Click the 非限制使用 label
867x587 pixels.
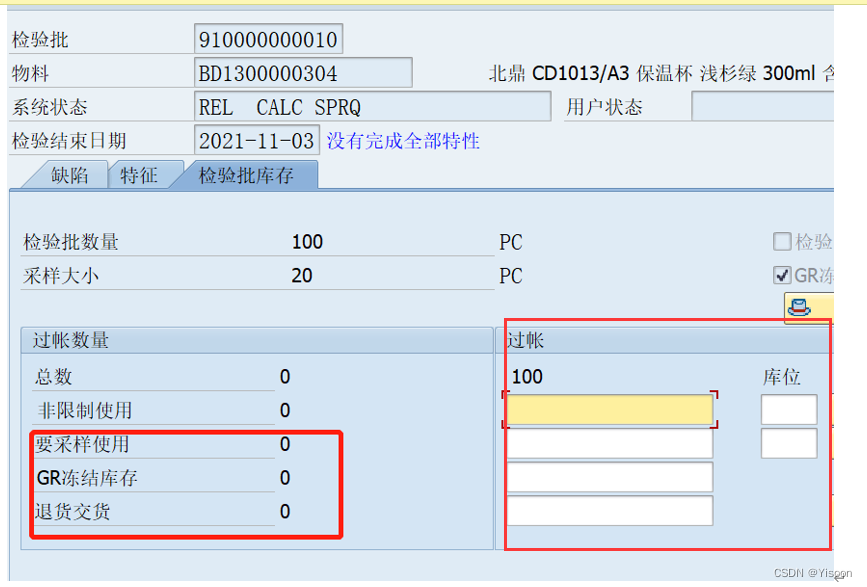[x=84, y=411]
